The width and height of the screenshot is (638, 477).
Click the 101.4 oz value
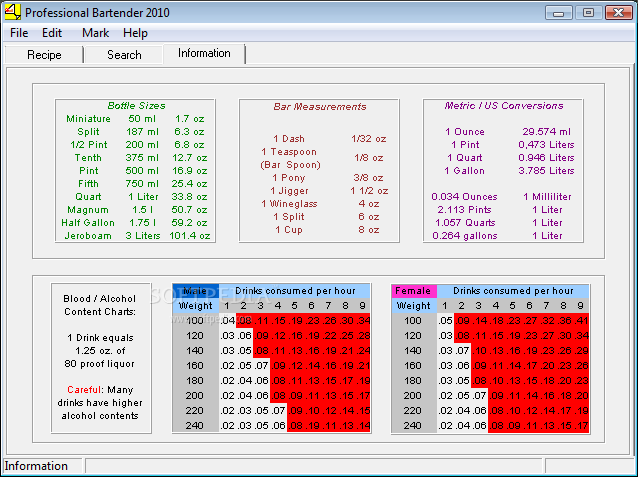[190, 236]
